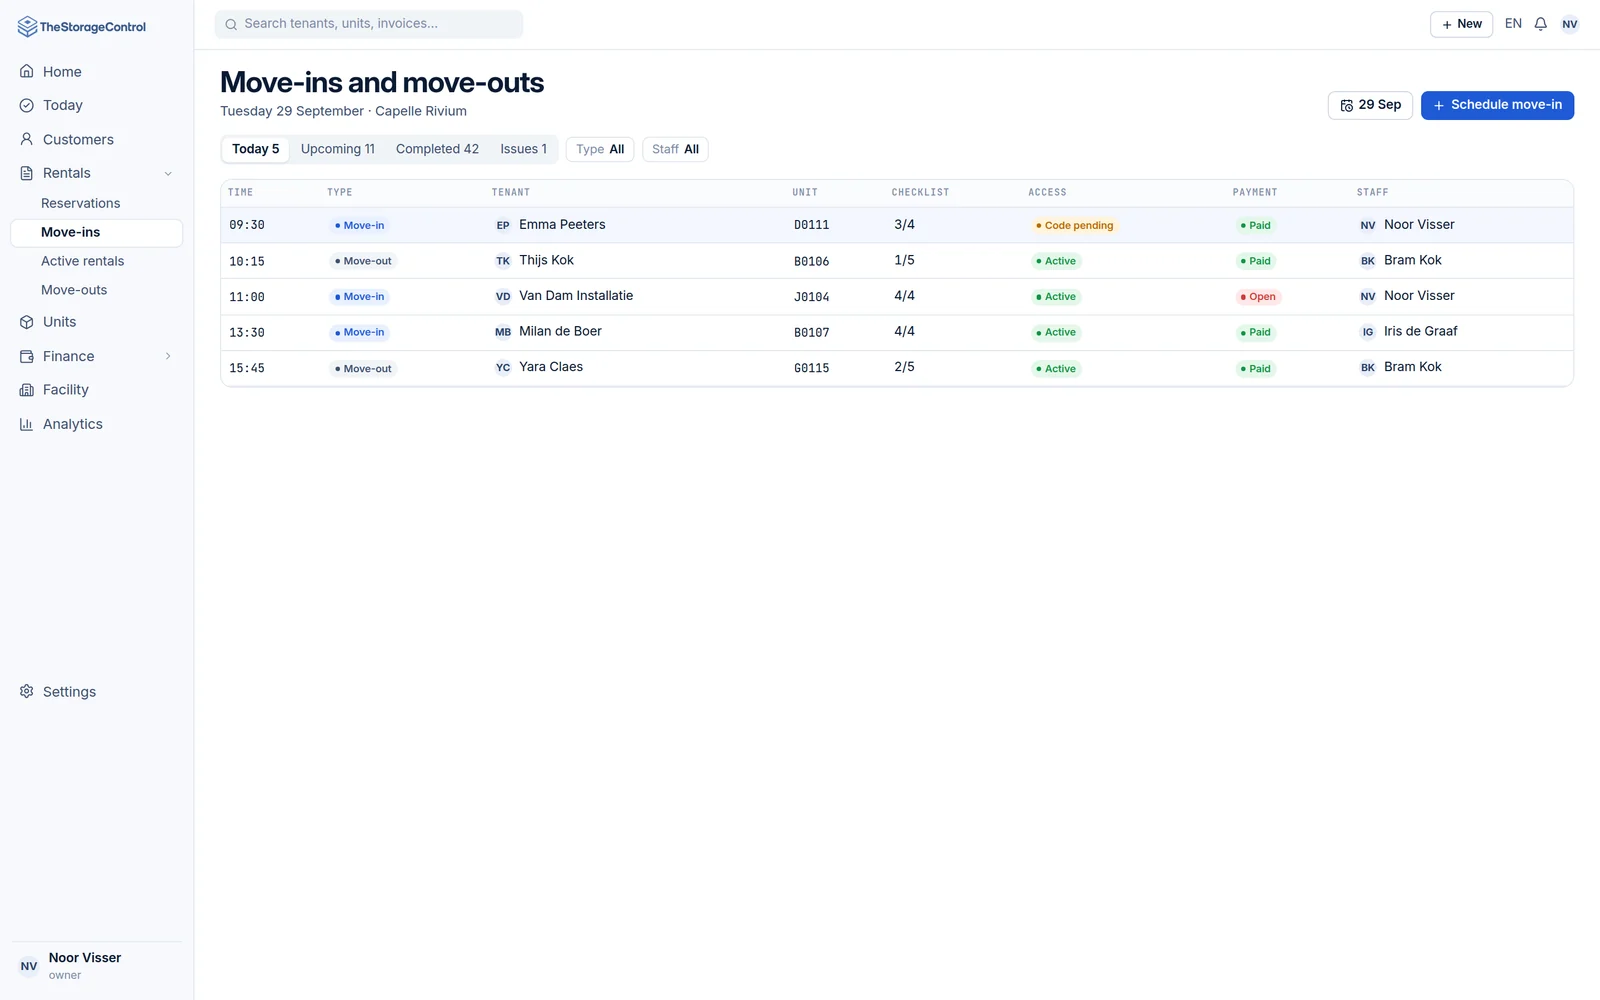
Task: Click the Facility building icon
Action: point(27,390)
